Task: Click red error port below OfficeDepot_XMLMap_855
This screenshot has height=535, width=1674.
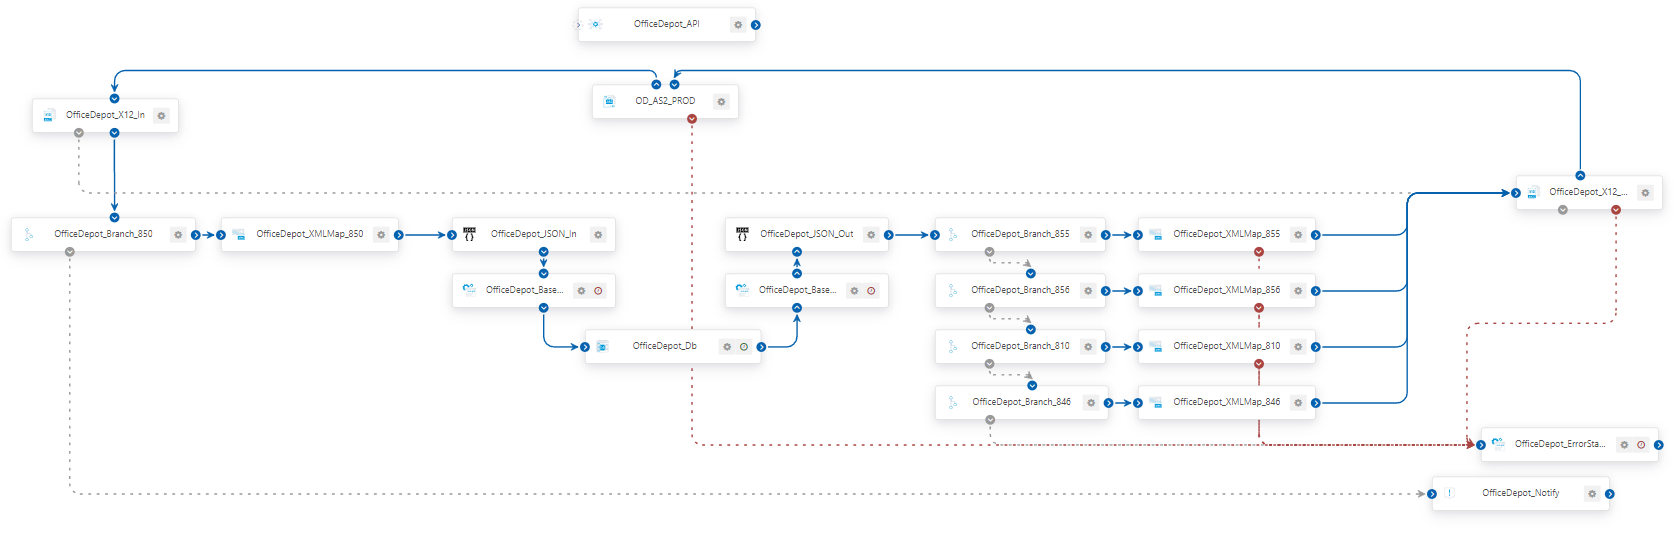Action: click(1259, 252)
